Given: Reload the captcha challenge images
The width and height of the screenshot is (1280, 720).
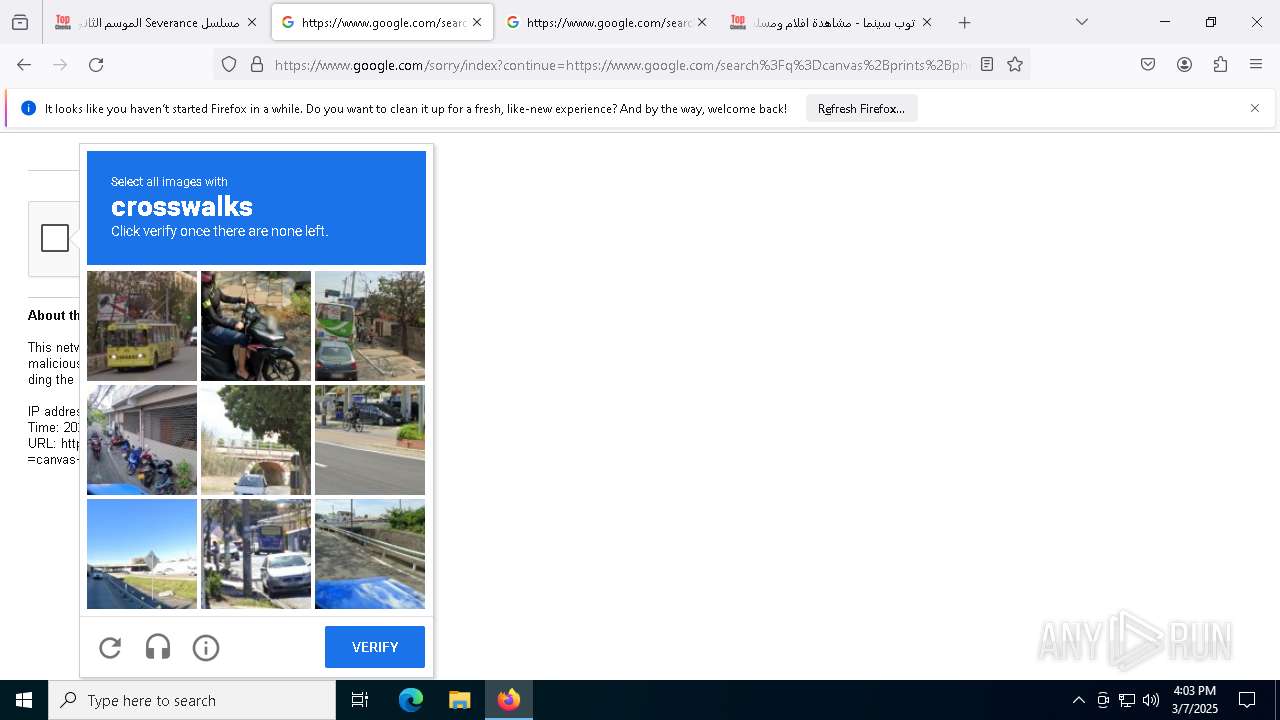Looking at the screenshot, I should pyautogui.click(x=110, y=648).
